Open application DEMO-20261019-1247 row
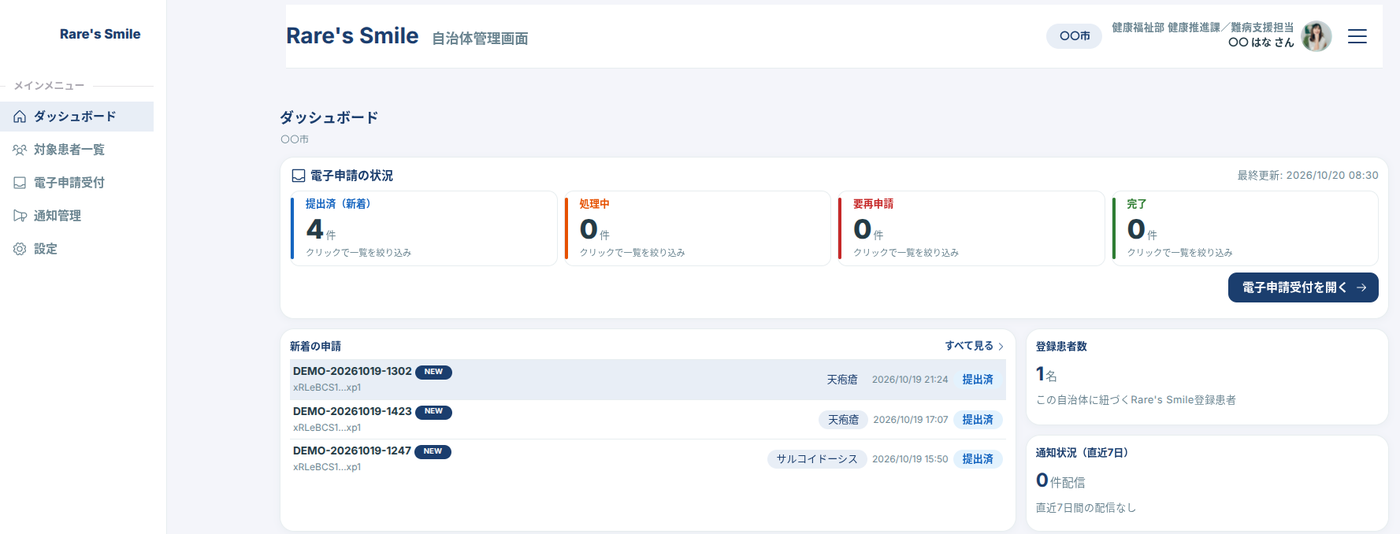The height and width of the screenshot is (534, 1400). pyautogui.click(x=648, y=459)
